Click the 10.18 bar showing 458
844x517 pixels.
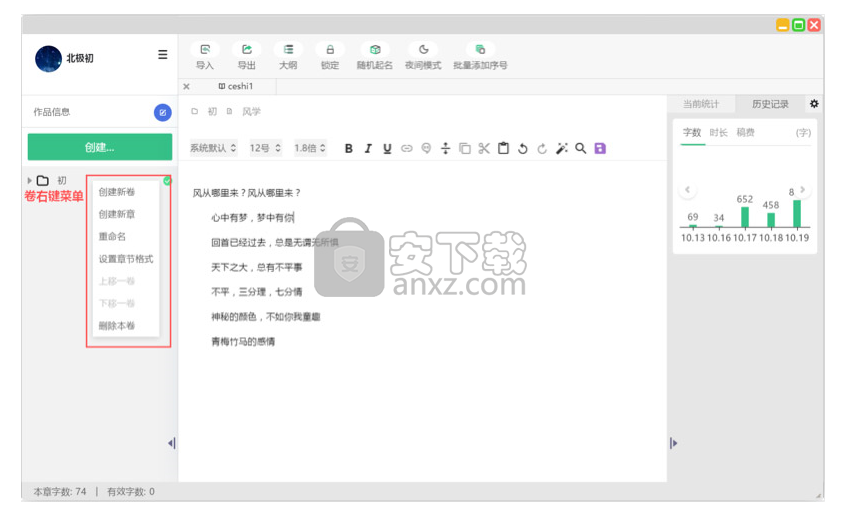771,220
